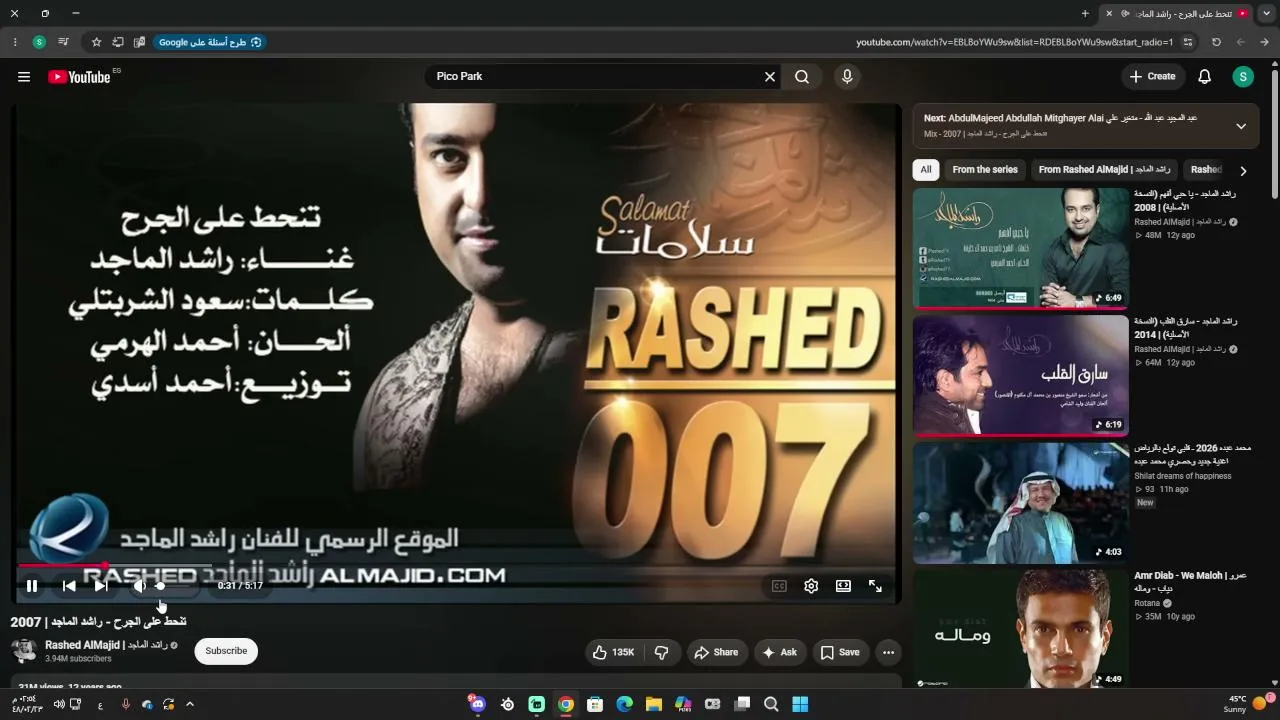Click the Amr Diab - We Maloh title
Viewport: 1280px width, 720px height.
pyautogui.click(x=1190, y=582)
